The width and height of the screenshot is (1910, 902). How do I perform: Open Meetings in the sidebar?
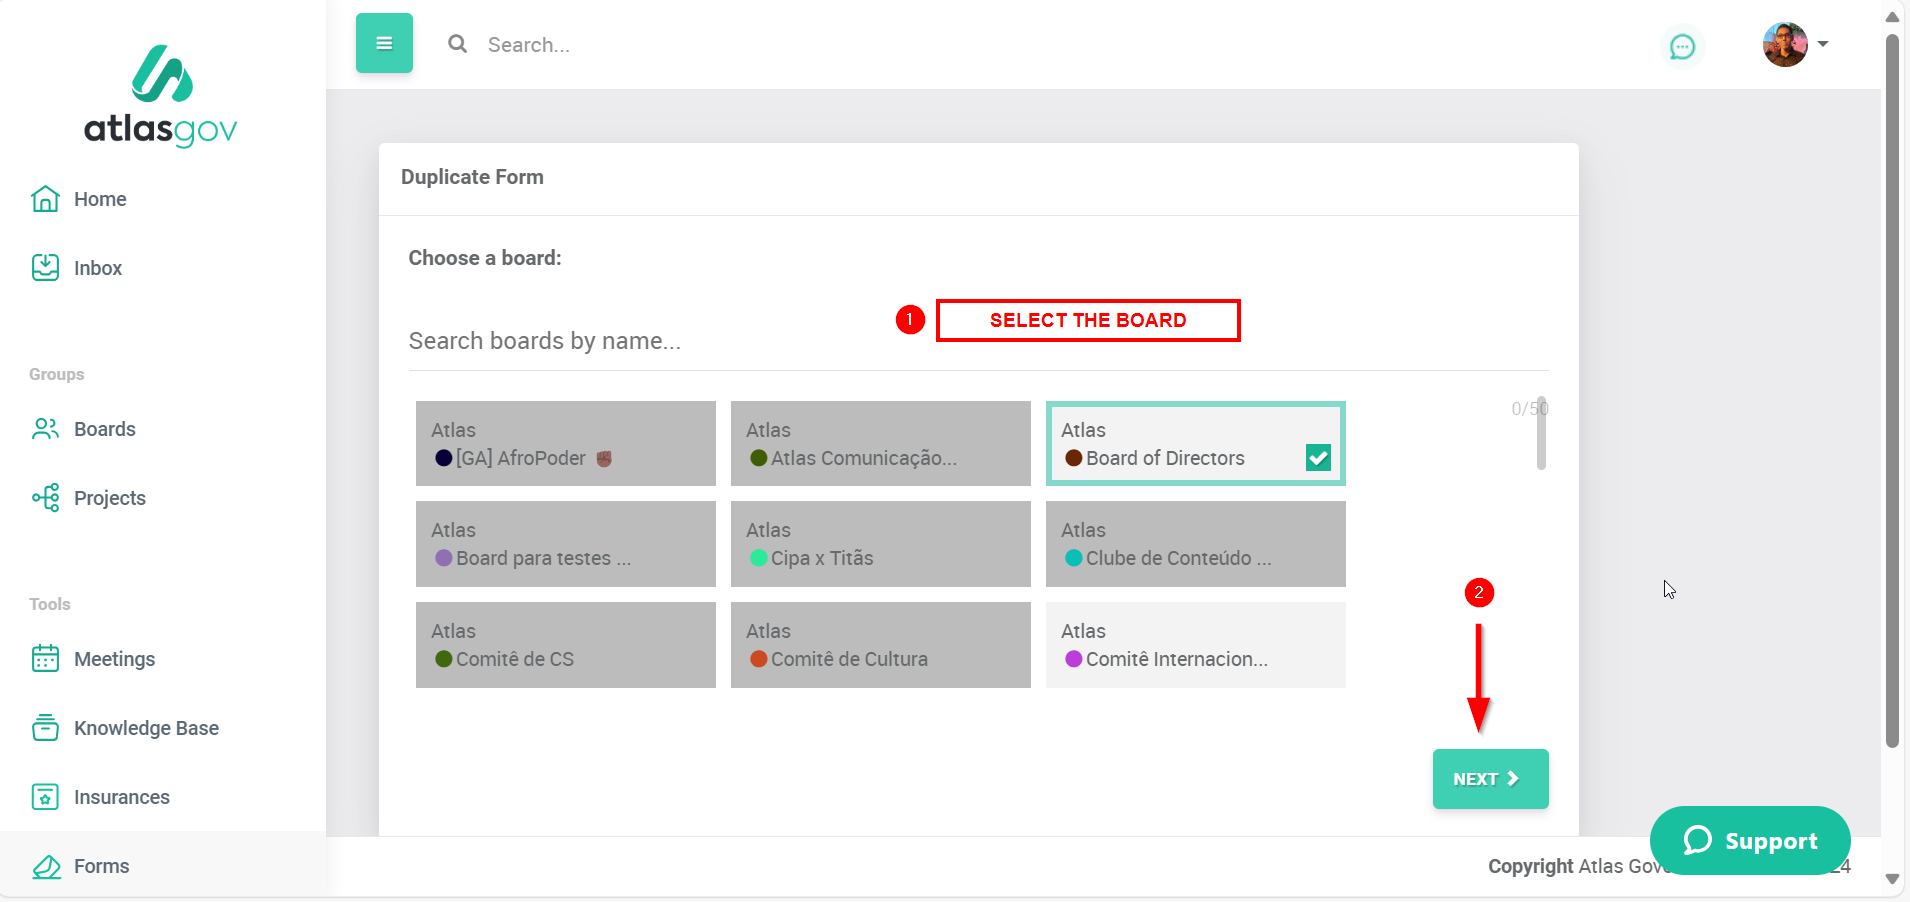point(114,659)
